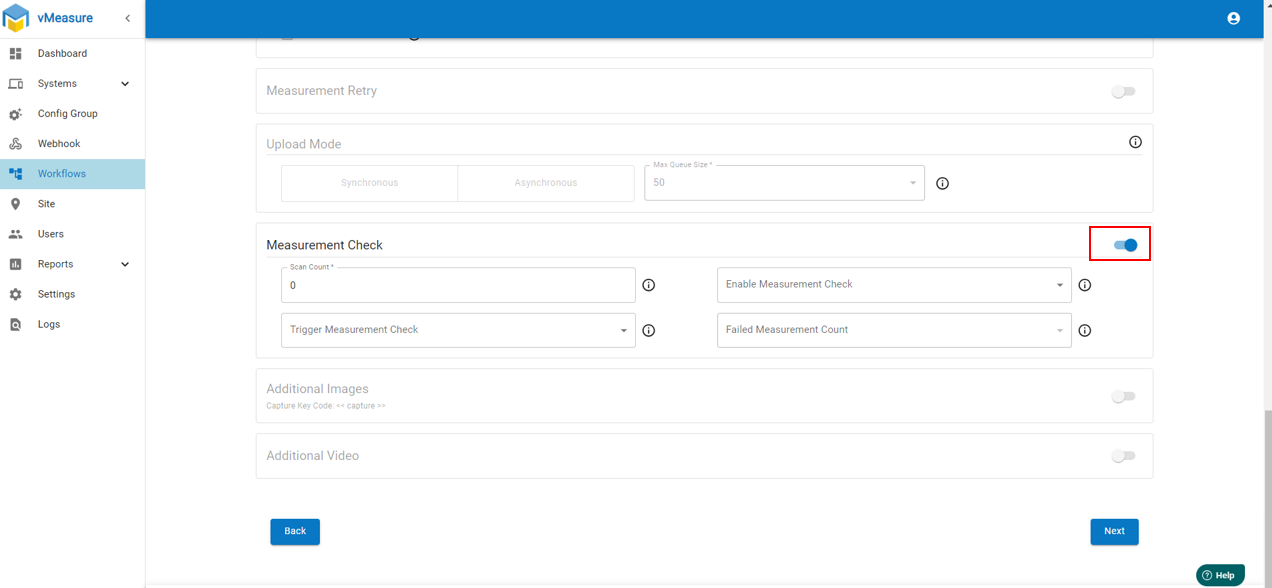Open Settings menu item
The height and width of the screenshot is (588, 1272).
pos(72,294)
